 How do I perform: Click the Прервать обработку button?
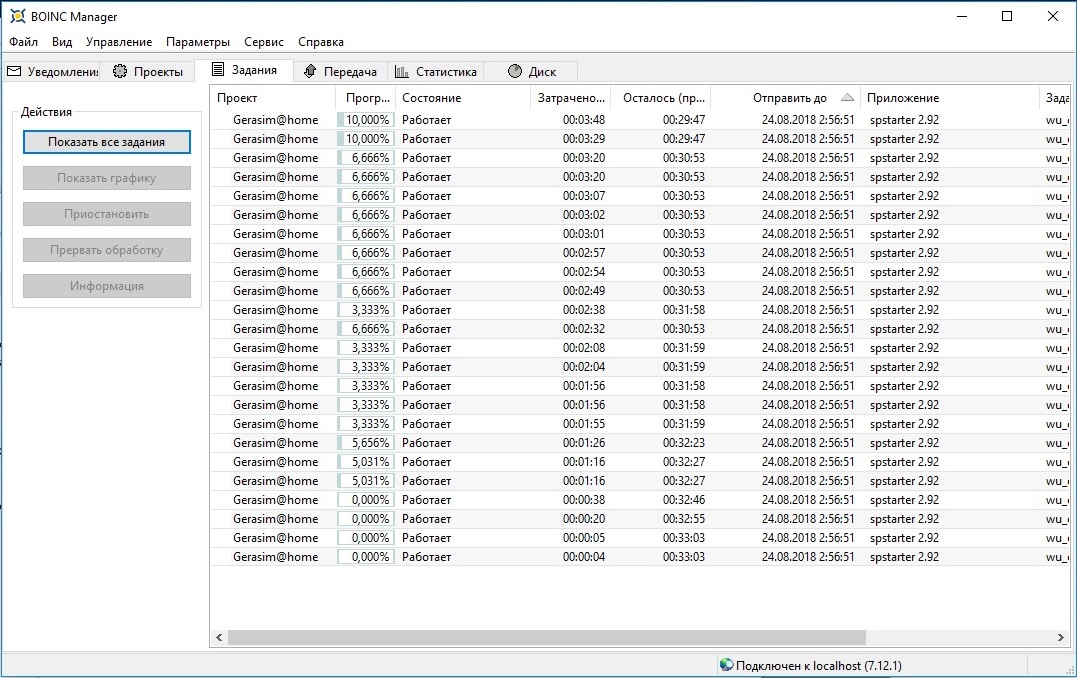coord(106,250)
